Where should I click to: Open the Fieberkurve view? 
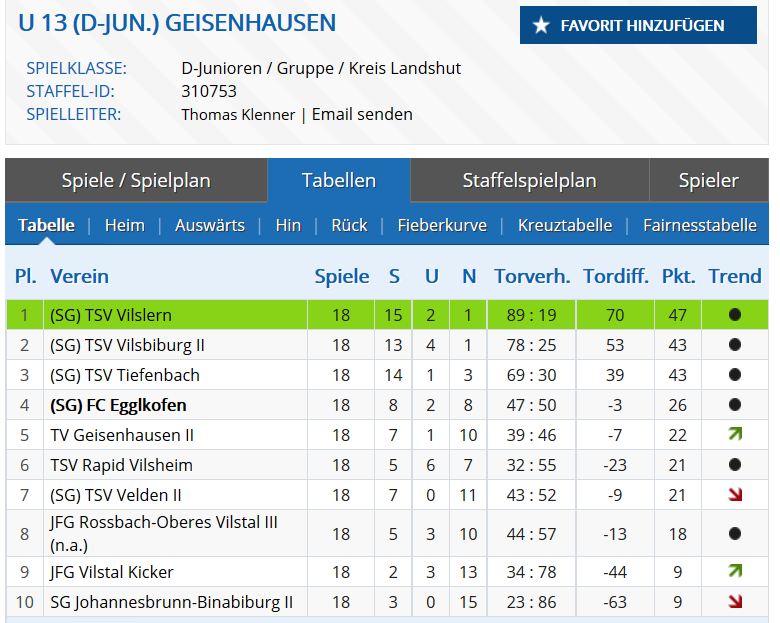(442, 225)
